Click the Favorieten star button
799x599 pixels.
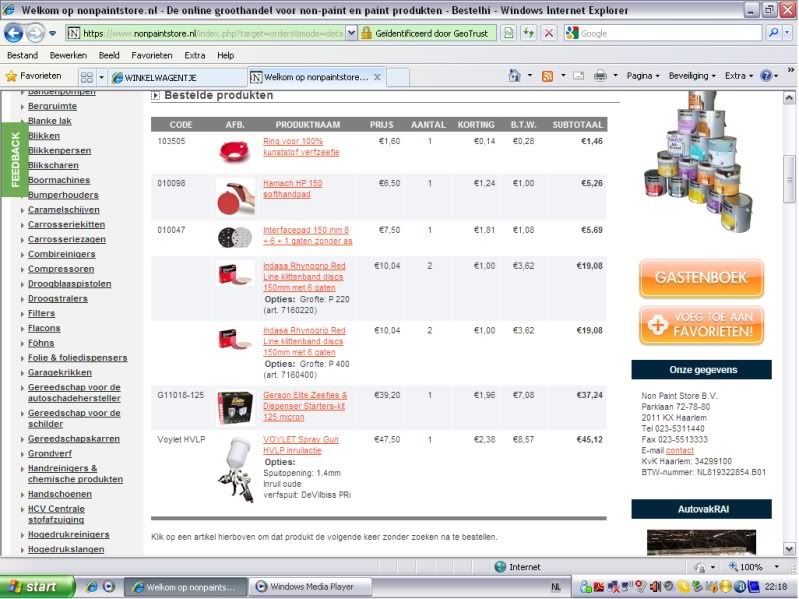34,76
